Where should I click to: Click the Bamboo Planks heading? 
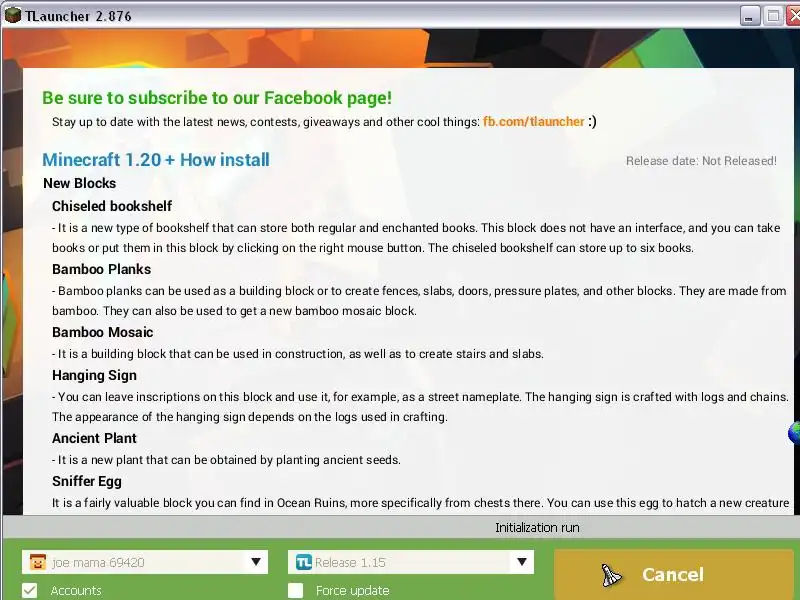[102, 269]
